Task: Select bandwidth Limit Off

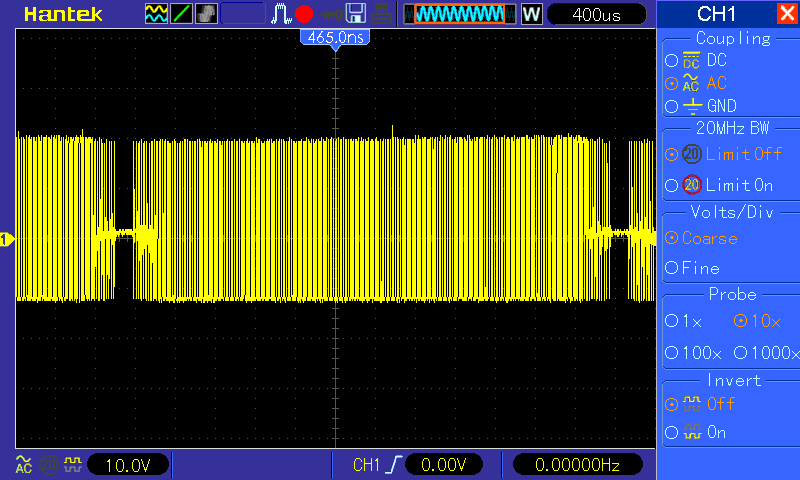Action: [x=723, y=154]
